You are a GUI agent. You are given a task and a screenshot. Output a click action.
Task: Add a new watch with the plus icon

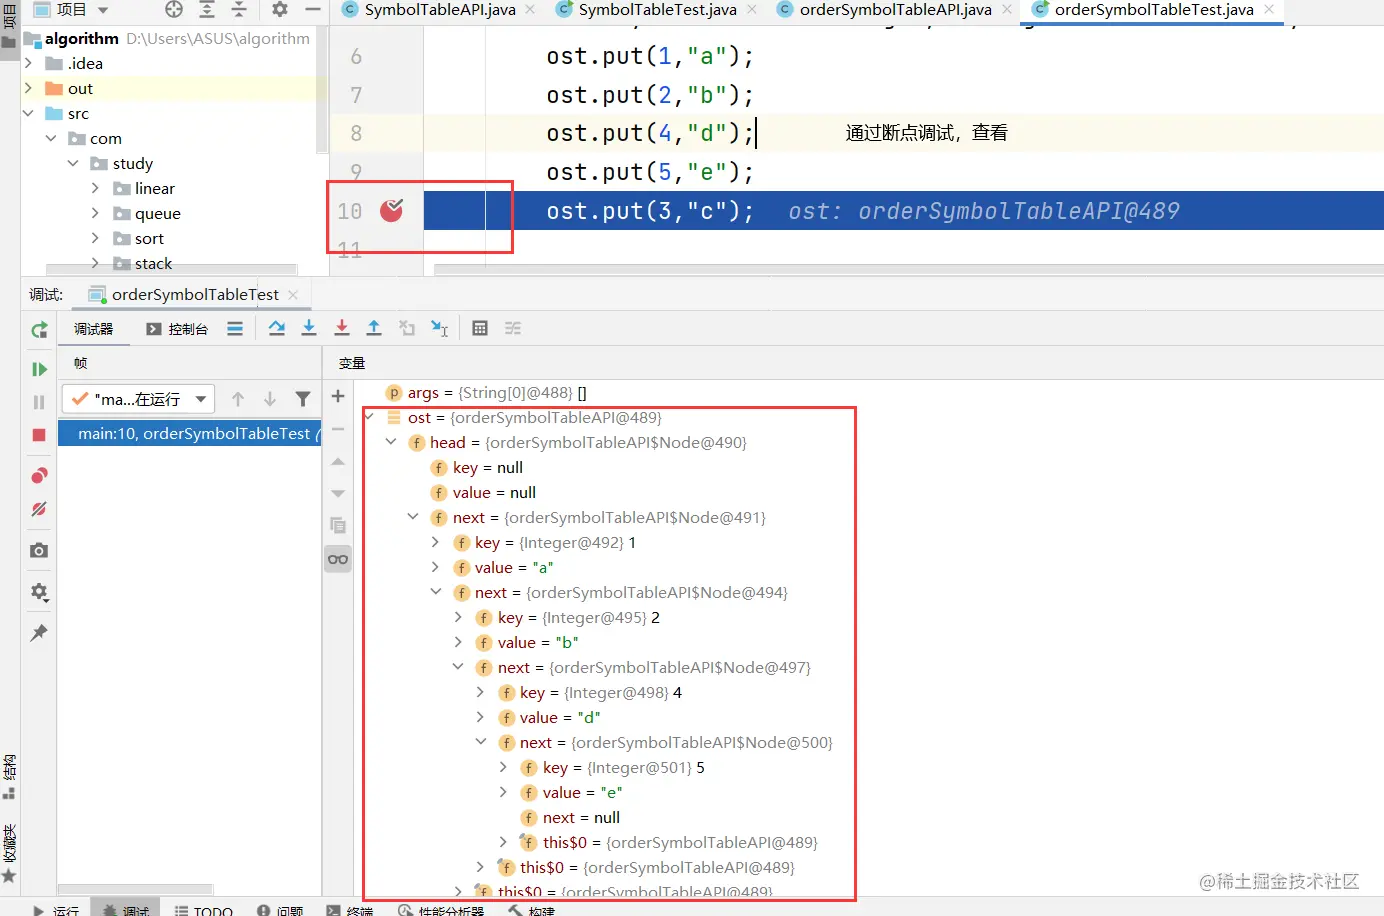click(x=338, y=396)
